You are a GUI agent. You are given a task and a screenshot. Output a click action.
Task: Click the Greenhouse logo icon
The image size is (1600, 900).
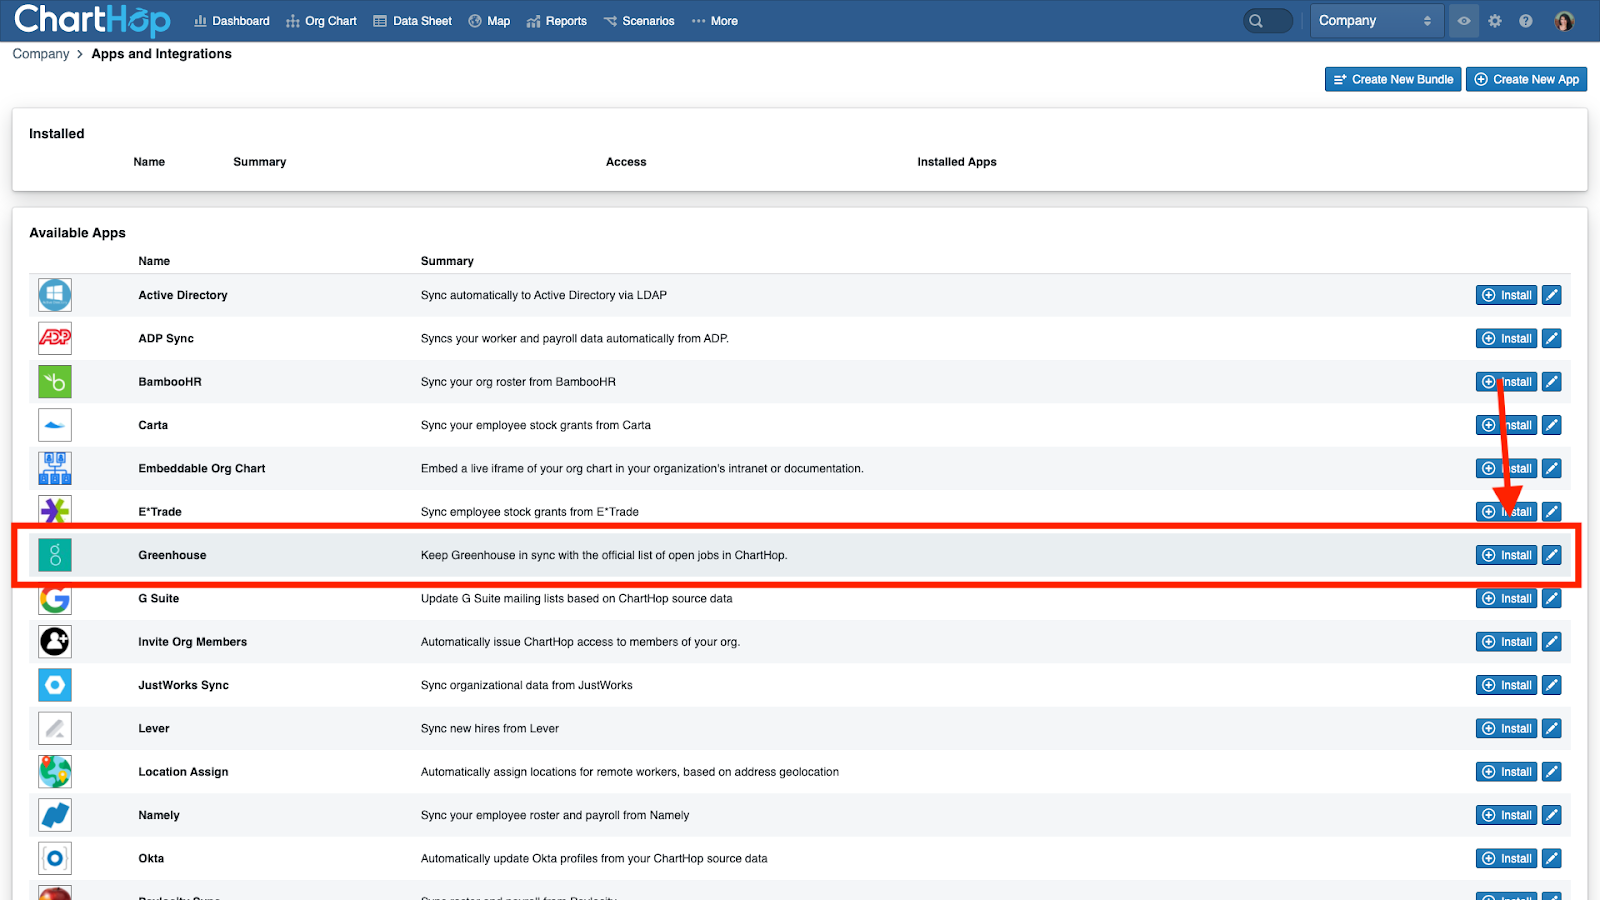pos(55,555)
